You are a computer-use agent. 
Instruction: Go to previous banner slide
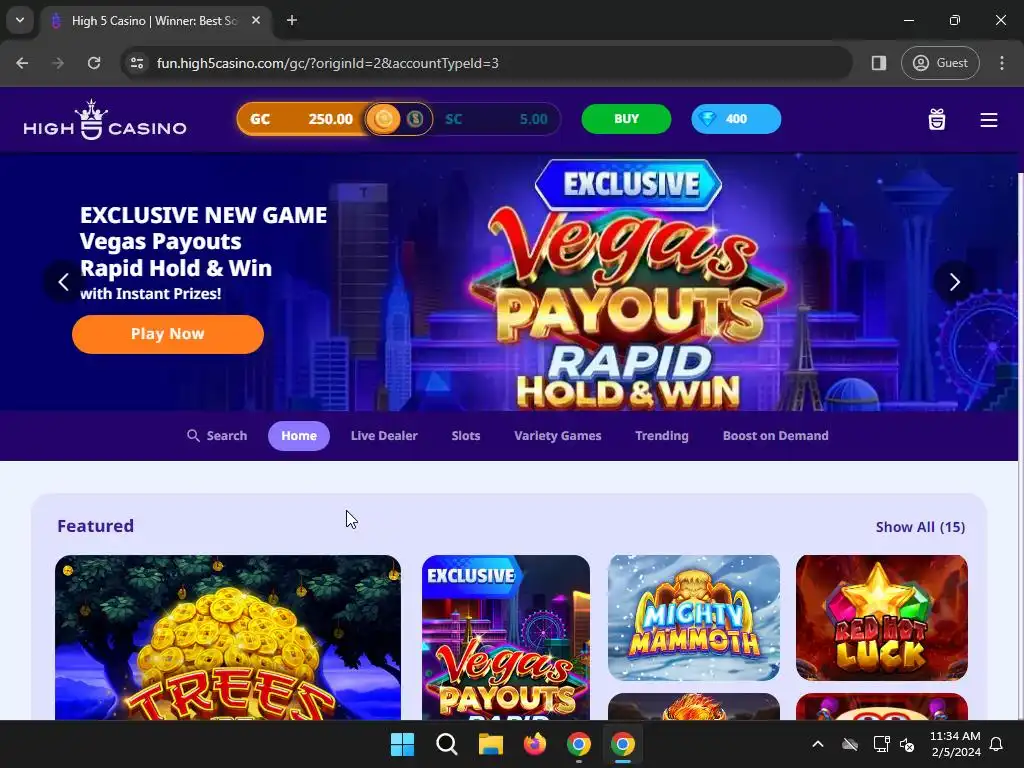pos(63,281)
